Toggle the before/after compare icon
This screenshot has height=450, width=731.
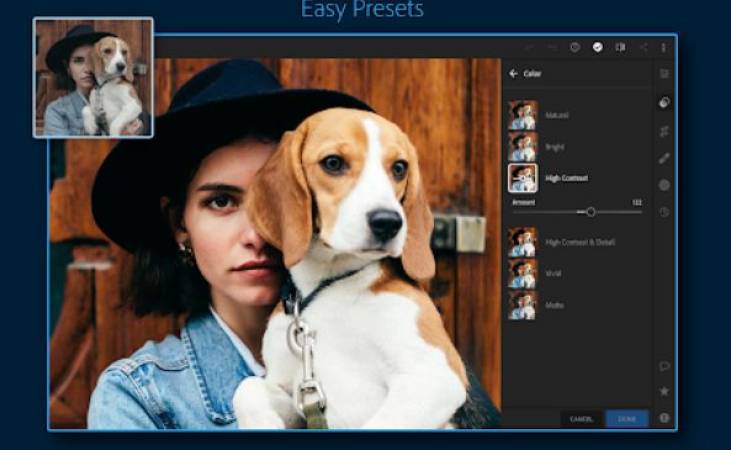click(621, 47)
